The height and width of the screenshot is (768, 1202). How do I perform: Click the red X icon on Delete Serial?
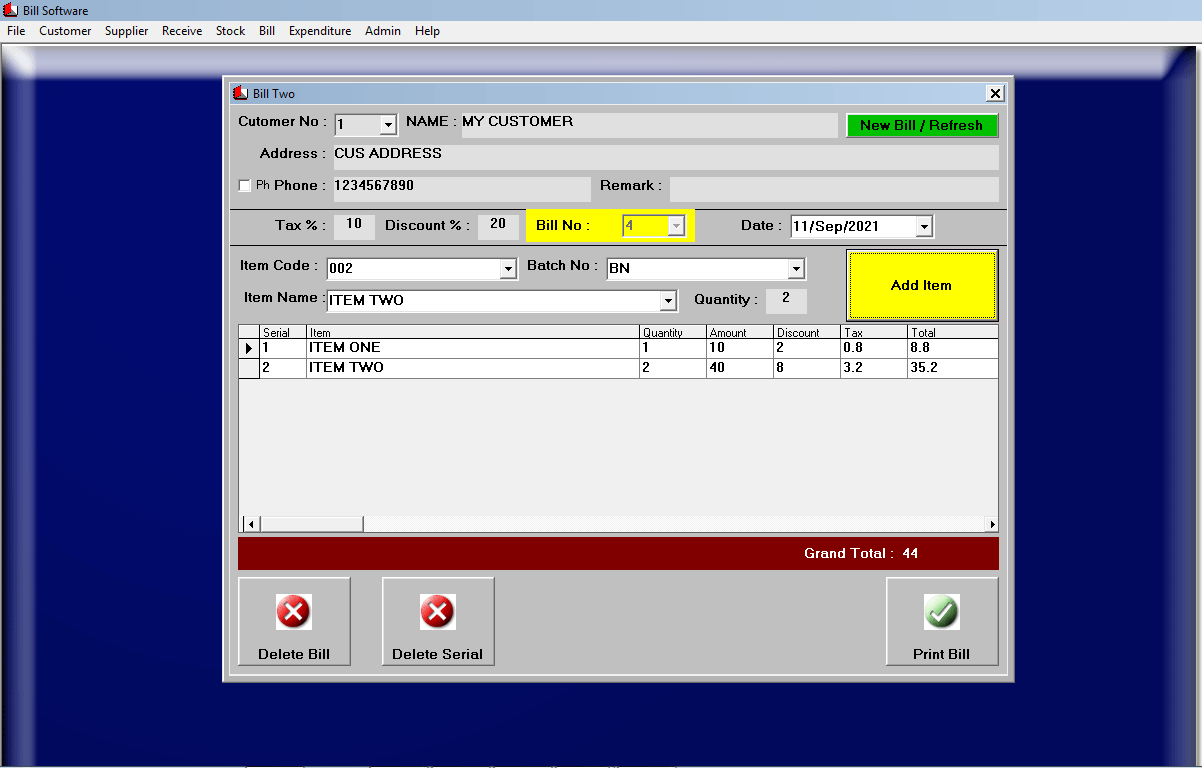click(x=438, y=611)
